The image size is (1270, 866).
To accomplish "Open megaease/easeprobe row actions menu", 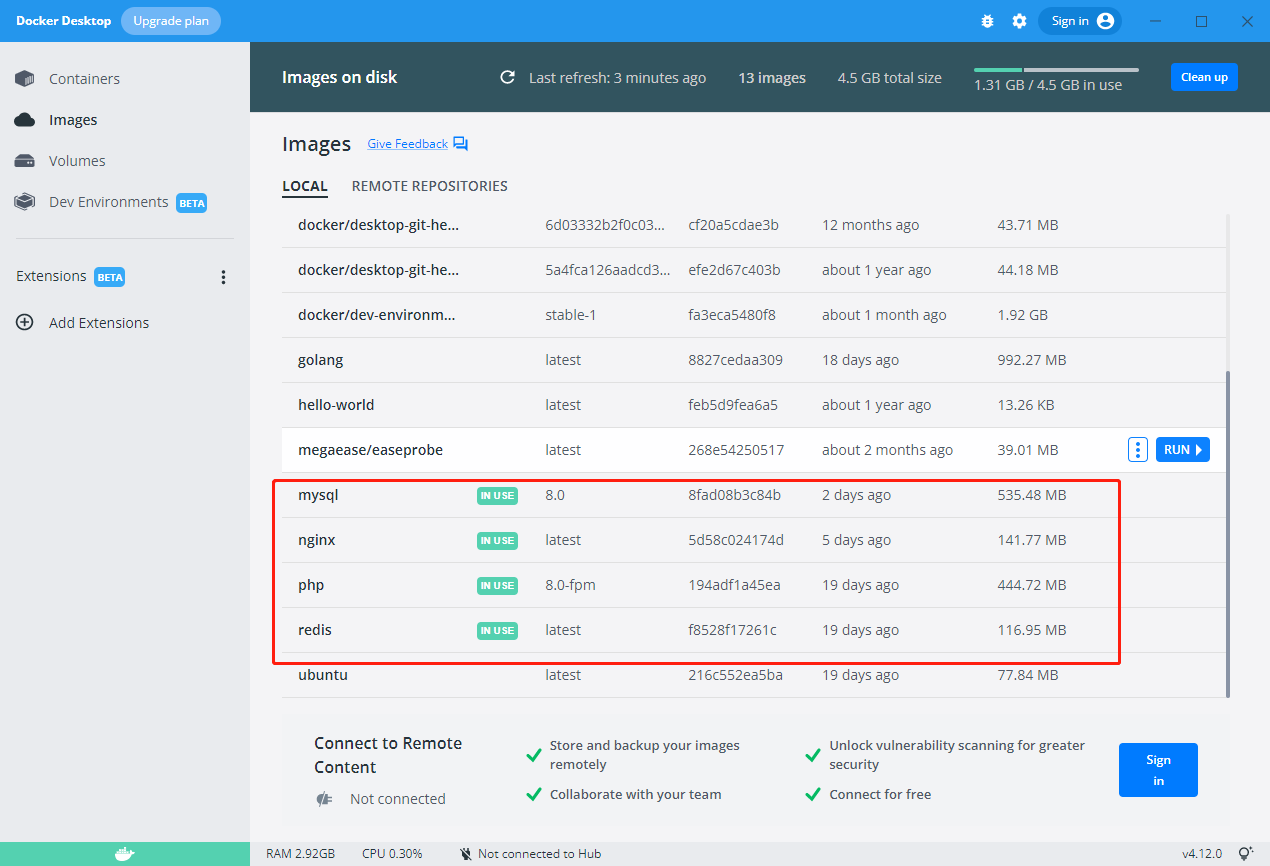I will (1137, 450).
